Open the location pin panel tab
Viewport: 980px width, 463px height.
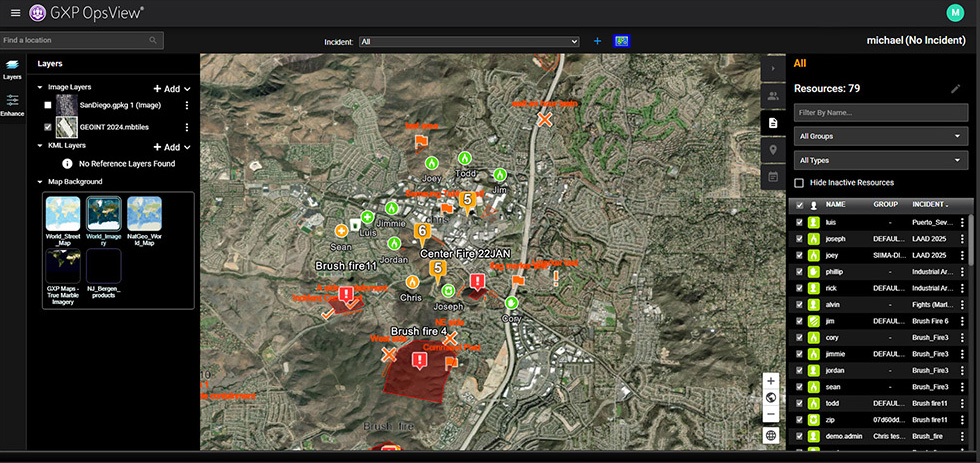[x=772, y=150]
